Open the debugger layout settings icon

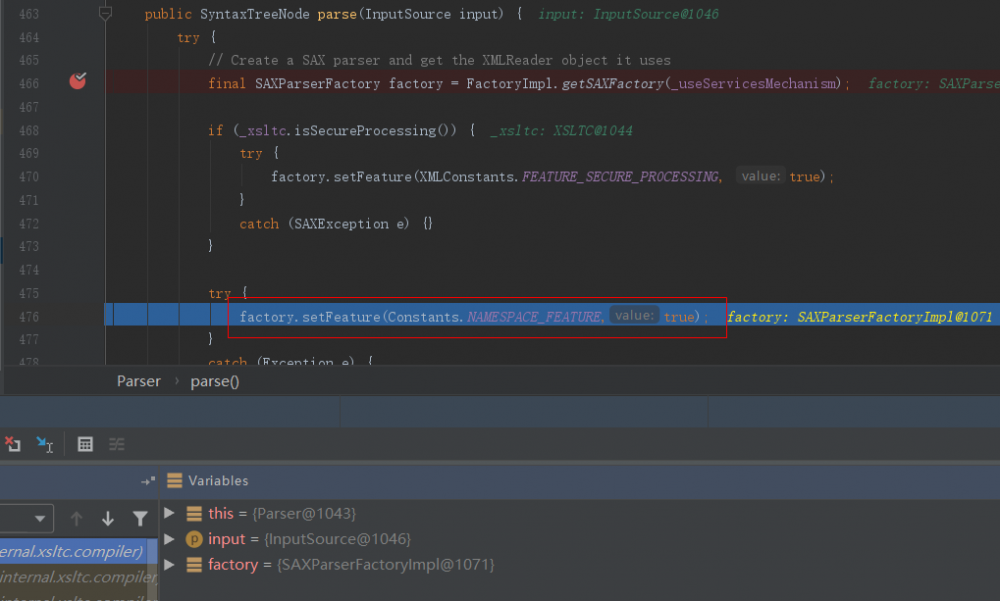click(x=117, y=444)
